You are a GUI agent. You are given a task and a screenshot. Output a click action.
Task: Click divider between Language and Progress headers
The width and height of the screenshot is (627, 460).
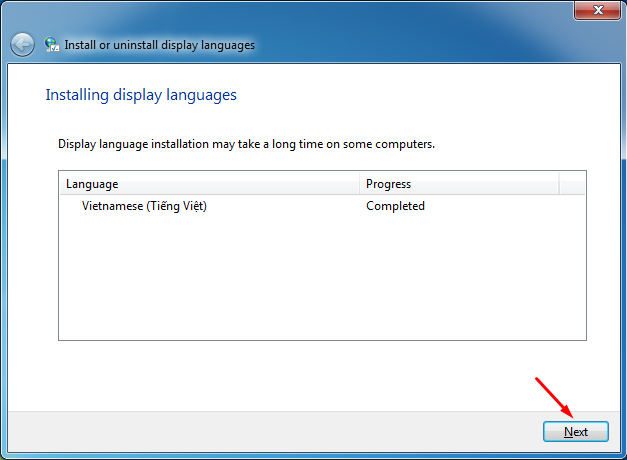point(359,184)
